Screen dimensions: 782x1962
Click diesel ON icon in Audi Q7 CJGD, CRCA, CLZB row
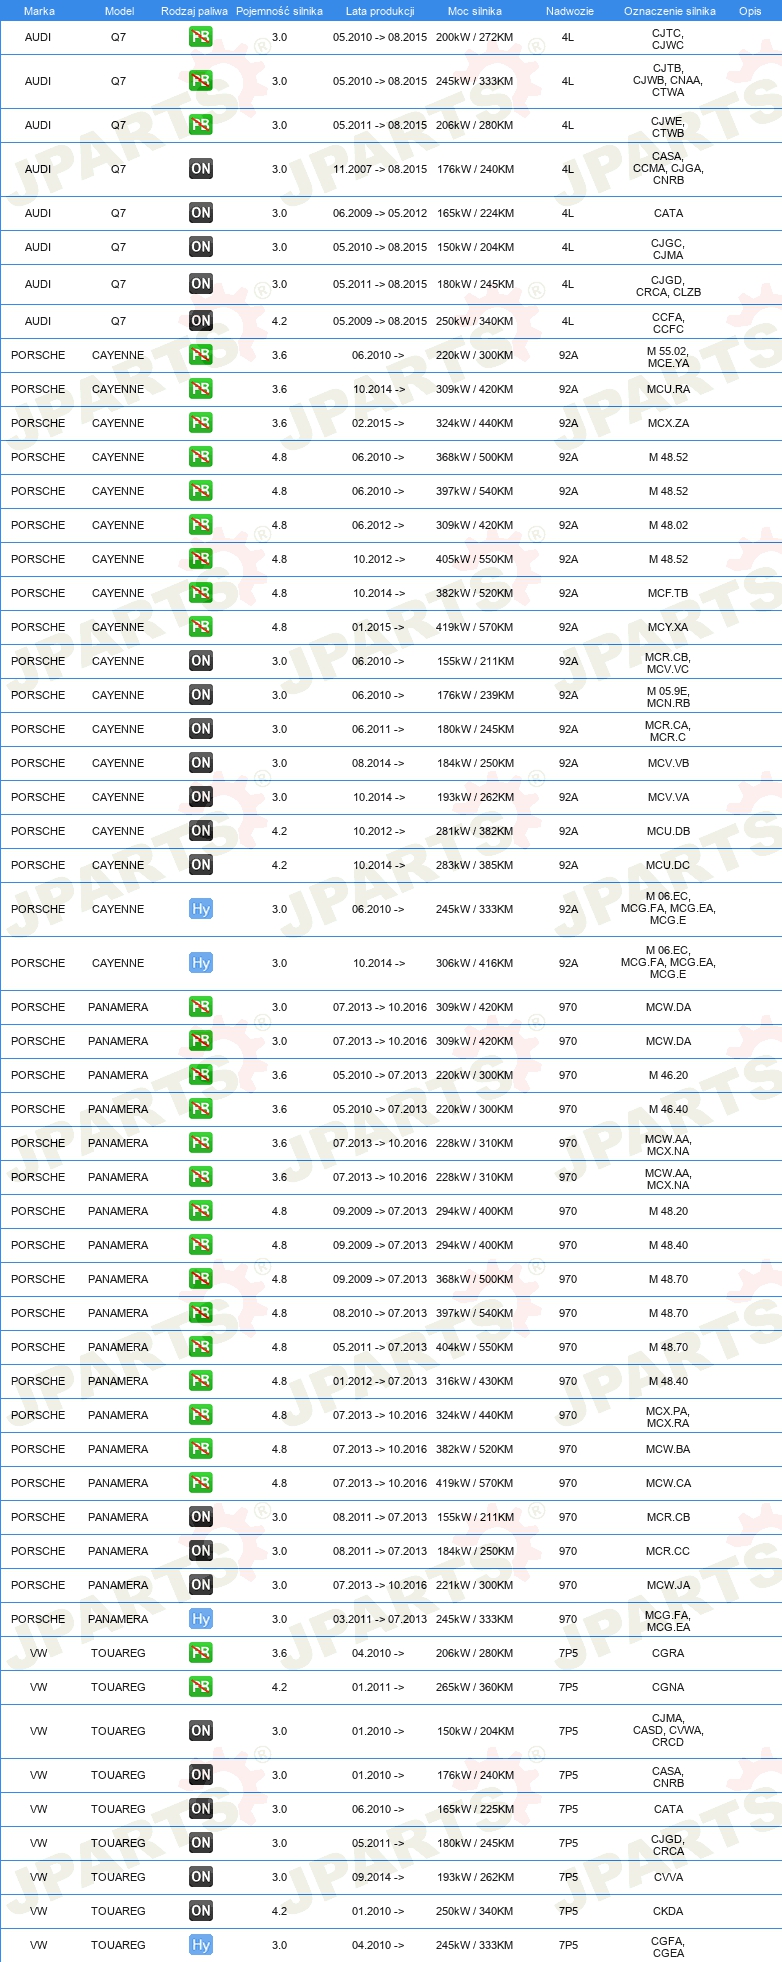pos(201,284)
